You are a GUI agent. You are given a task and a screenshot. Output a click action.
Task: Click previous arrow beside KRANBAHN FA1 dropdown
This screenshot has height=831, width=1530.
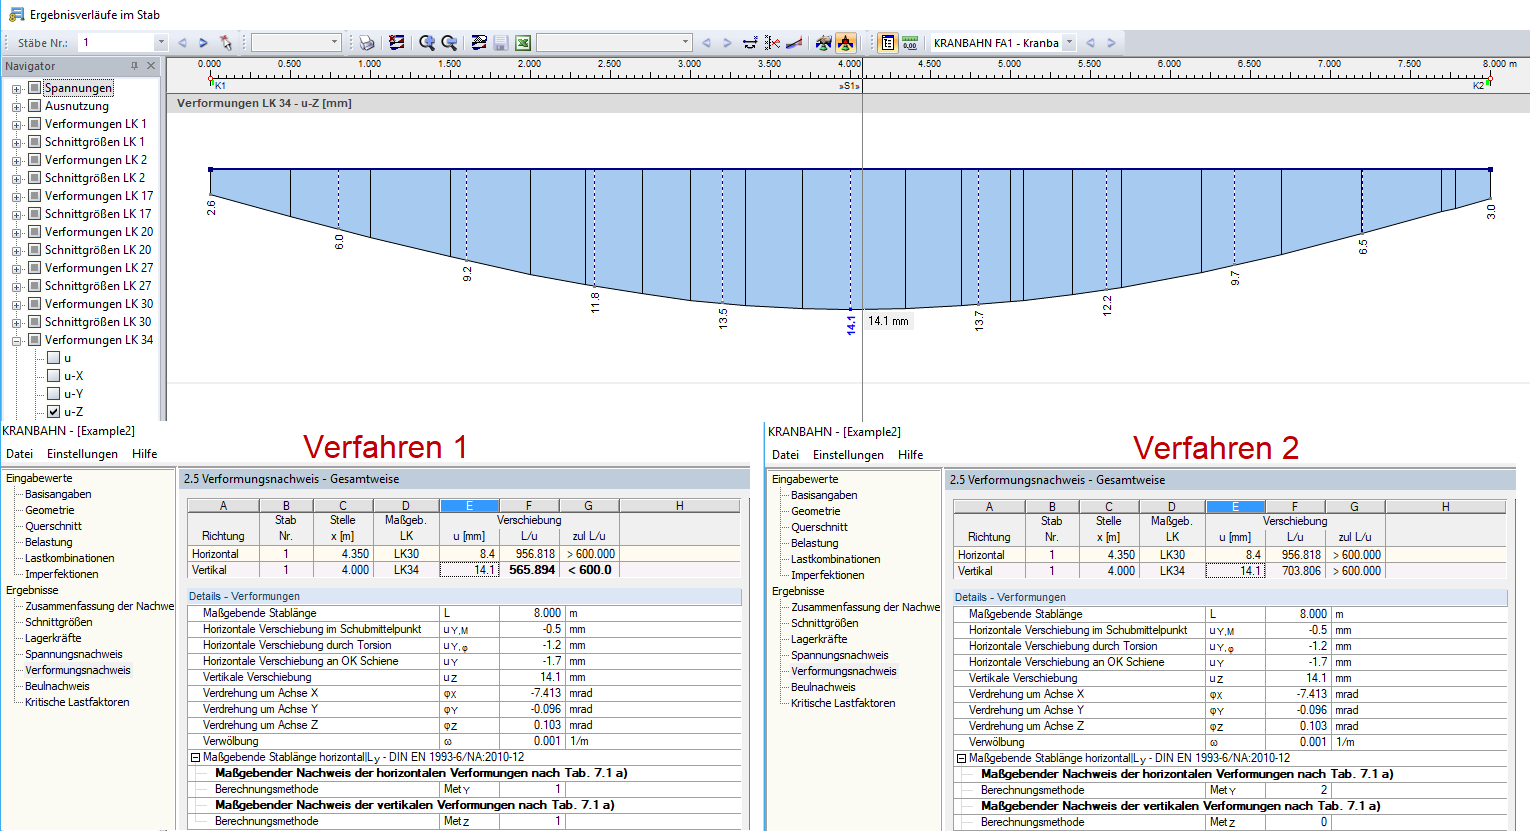click(1090, 43)
